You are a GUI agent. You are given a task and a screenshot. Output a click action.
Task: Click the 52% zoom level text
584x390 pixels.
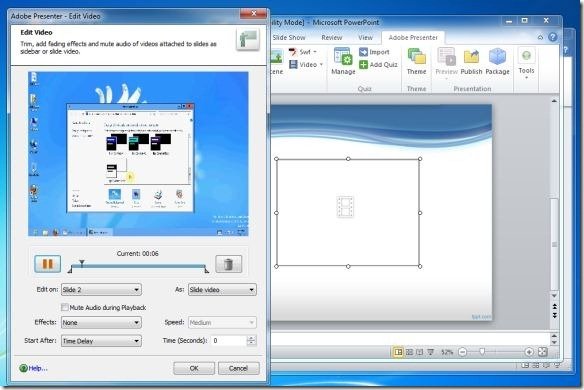[447, 352]
